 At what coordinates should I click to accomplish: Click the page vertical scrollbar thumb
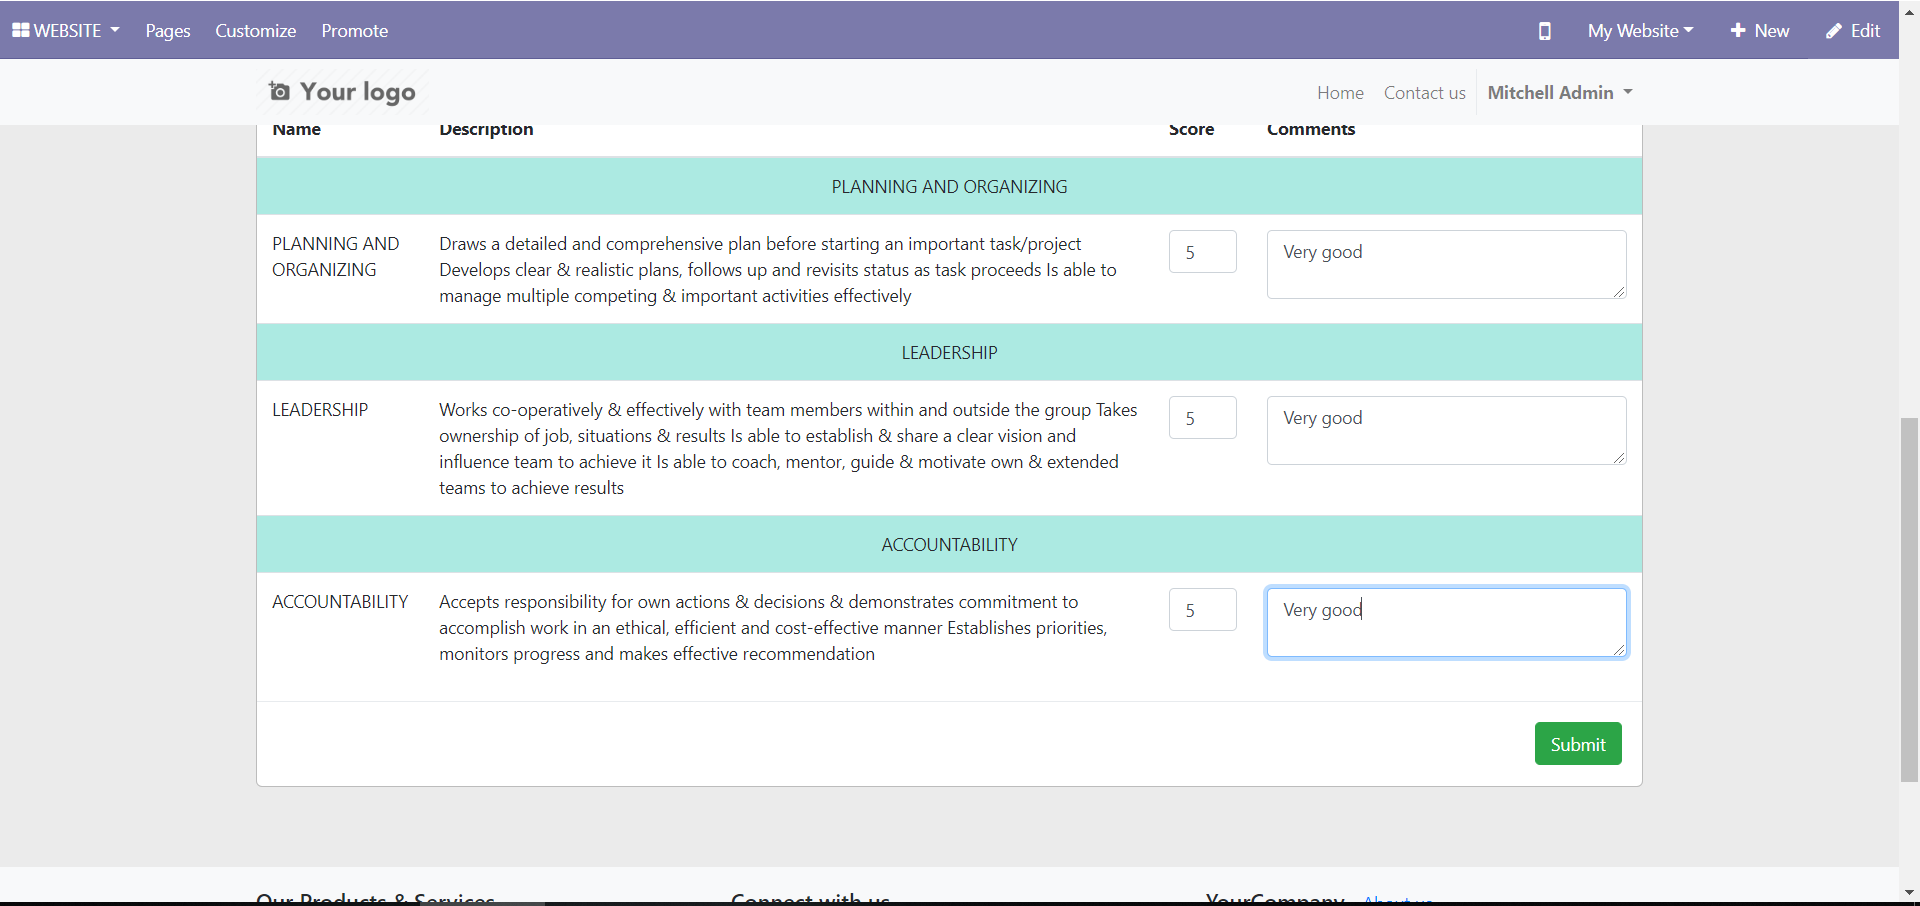pyautogui.click(x=1909, y=600)
